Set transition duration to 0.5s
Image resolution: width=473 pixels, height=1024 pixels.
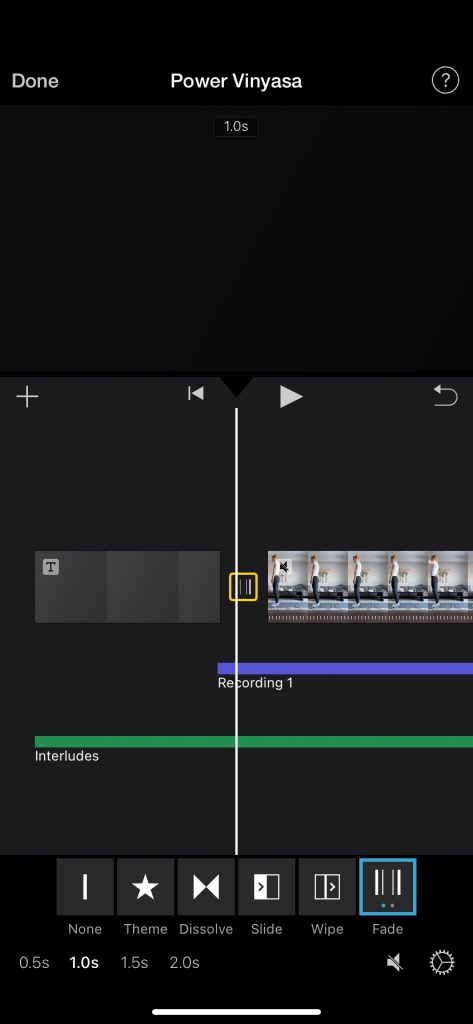[34, 963]
